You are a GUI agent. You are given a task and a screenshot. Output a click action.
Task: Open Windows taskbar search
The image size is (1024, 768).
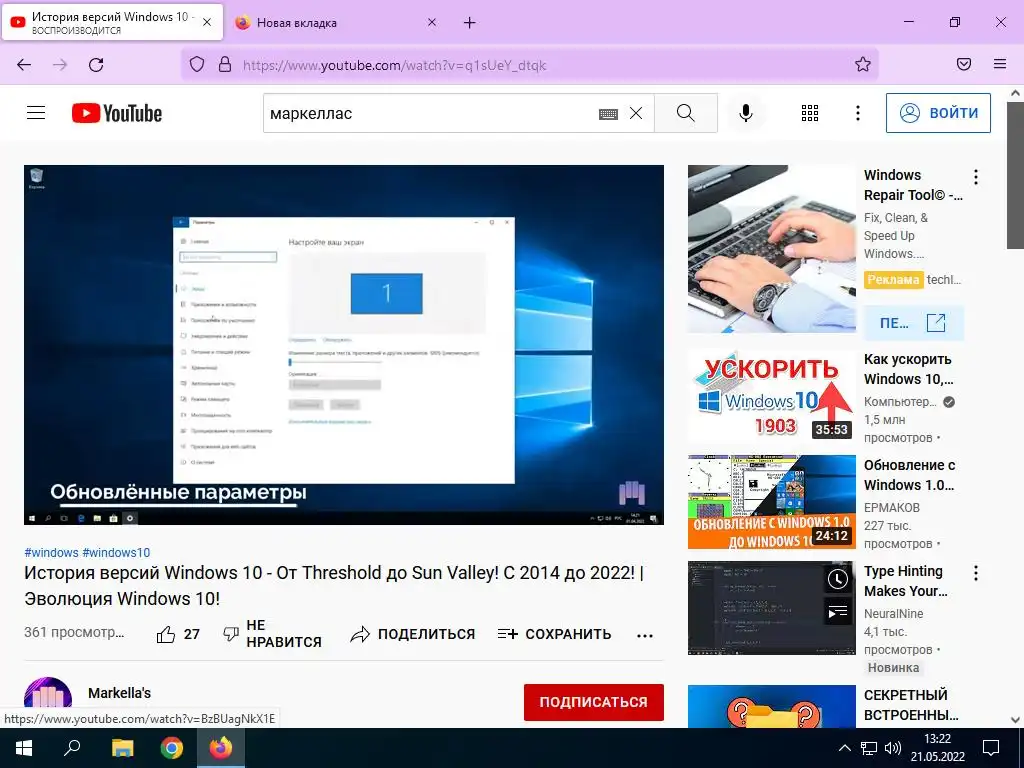coord(72,748)
